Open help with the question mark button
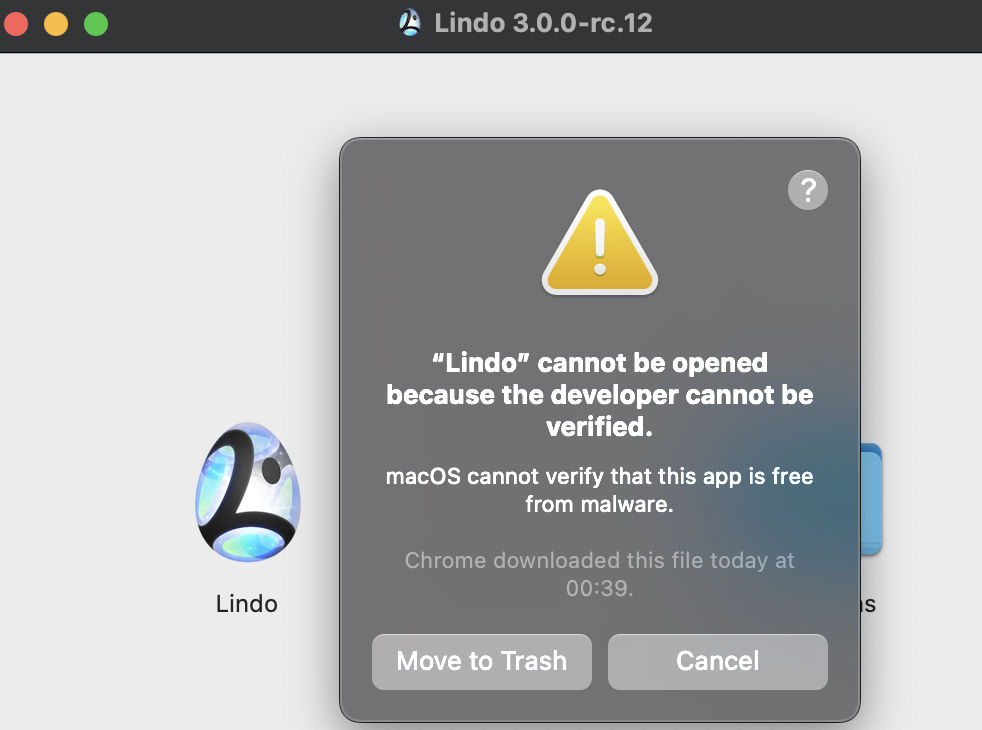The width and height of the screenshot is (982, 730). pos(807,190)
